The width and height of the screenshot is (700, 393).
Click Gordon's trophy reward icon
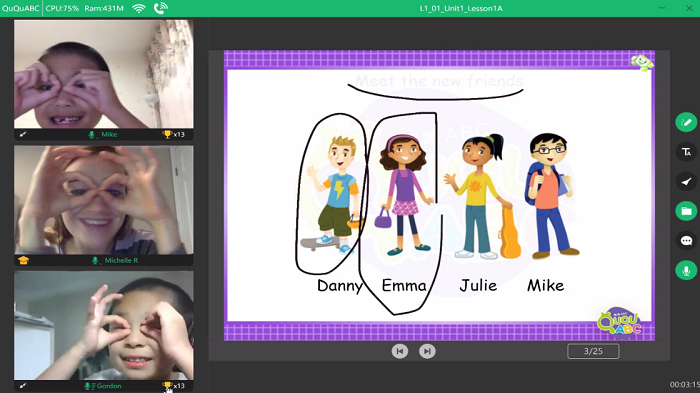pos(167,385)
